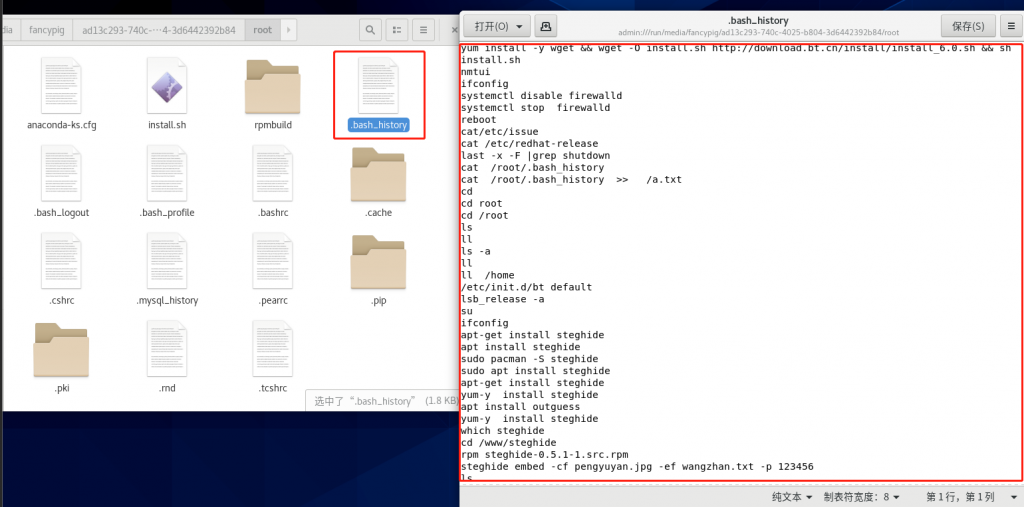The image size is (1024, 507).
Task: Select the .bashrc file icon
Action: pos(273,173)
